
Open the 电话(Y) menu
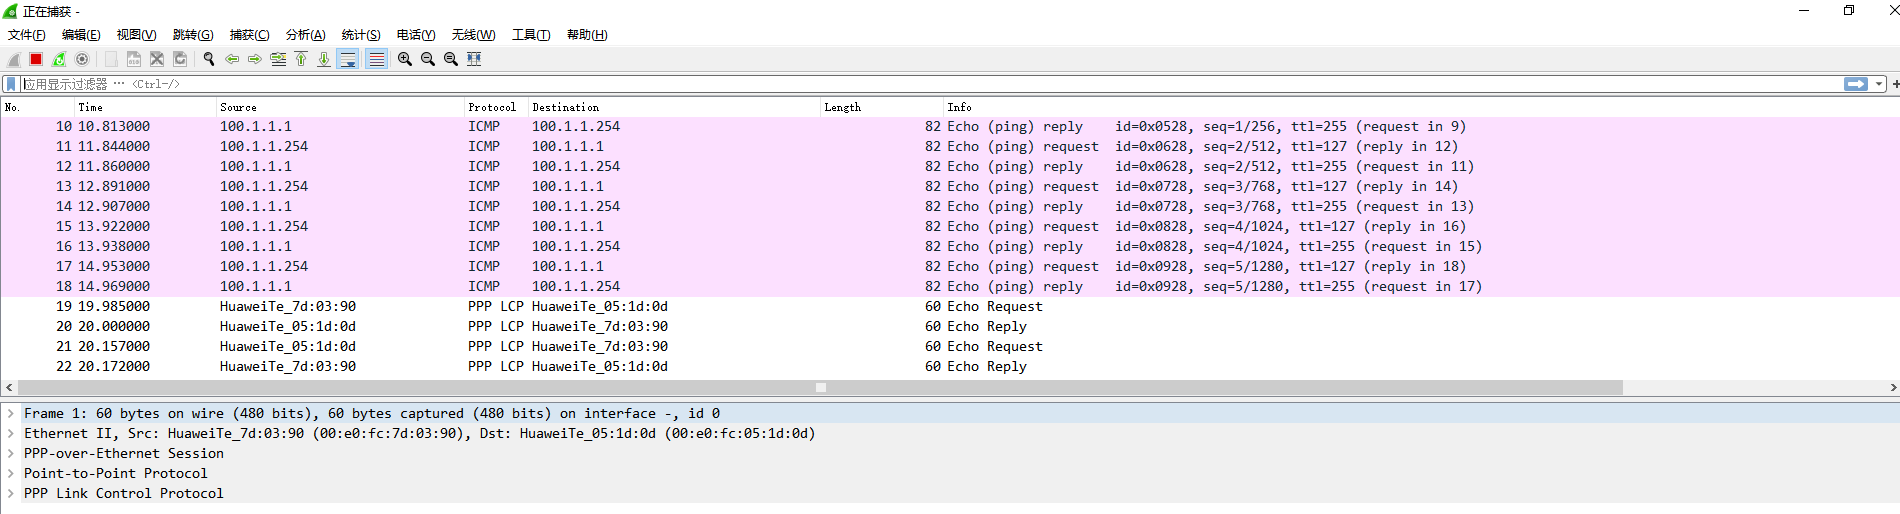416,34
